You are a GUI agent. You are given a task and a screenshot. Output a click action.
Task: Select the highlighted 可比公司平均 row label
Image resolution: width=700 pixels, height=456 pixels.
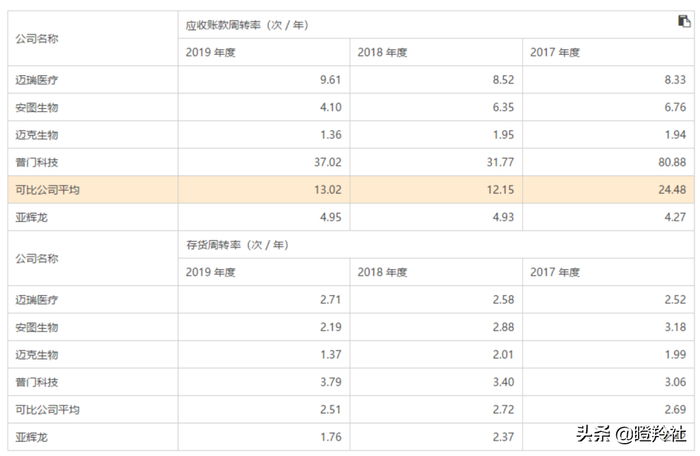pos(47,190)
